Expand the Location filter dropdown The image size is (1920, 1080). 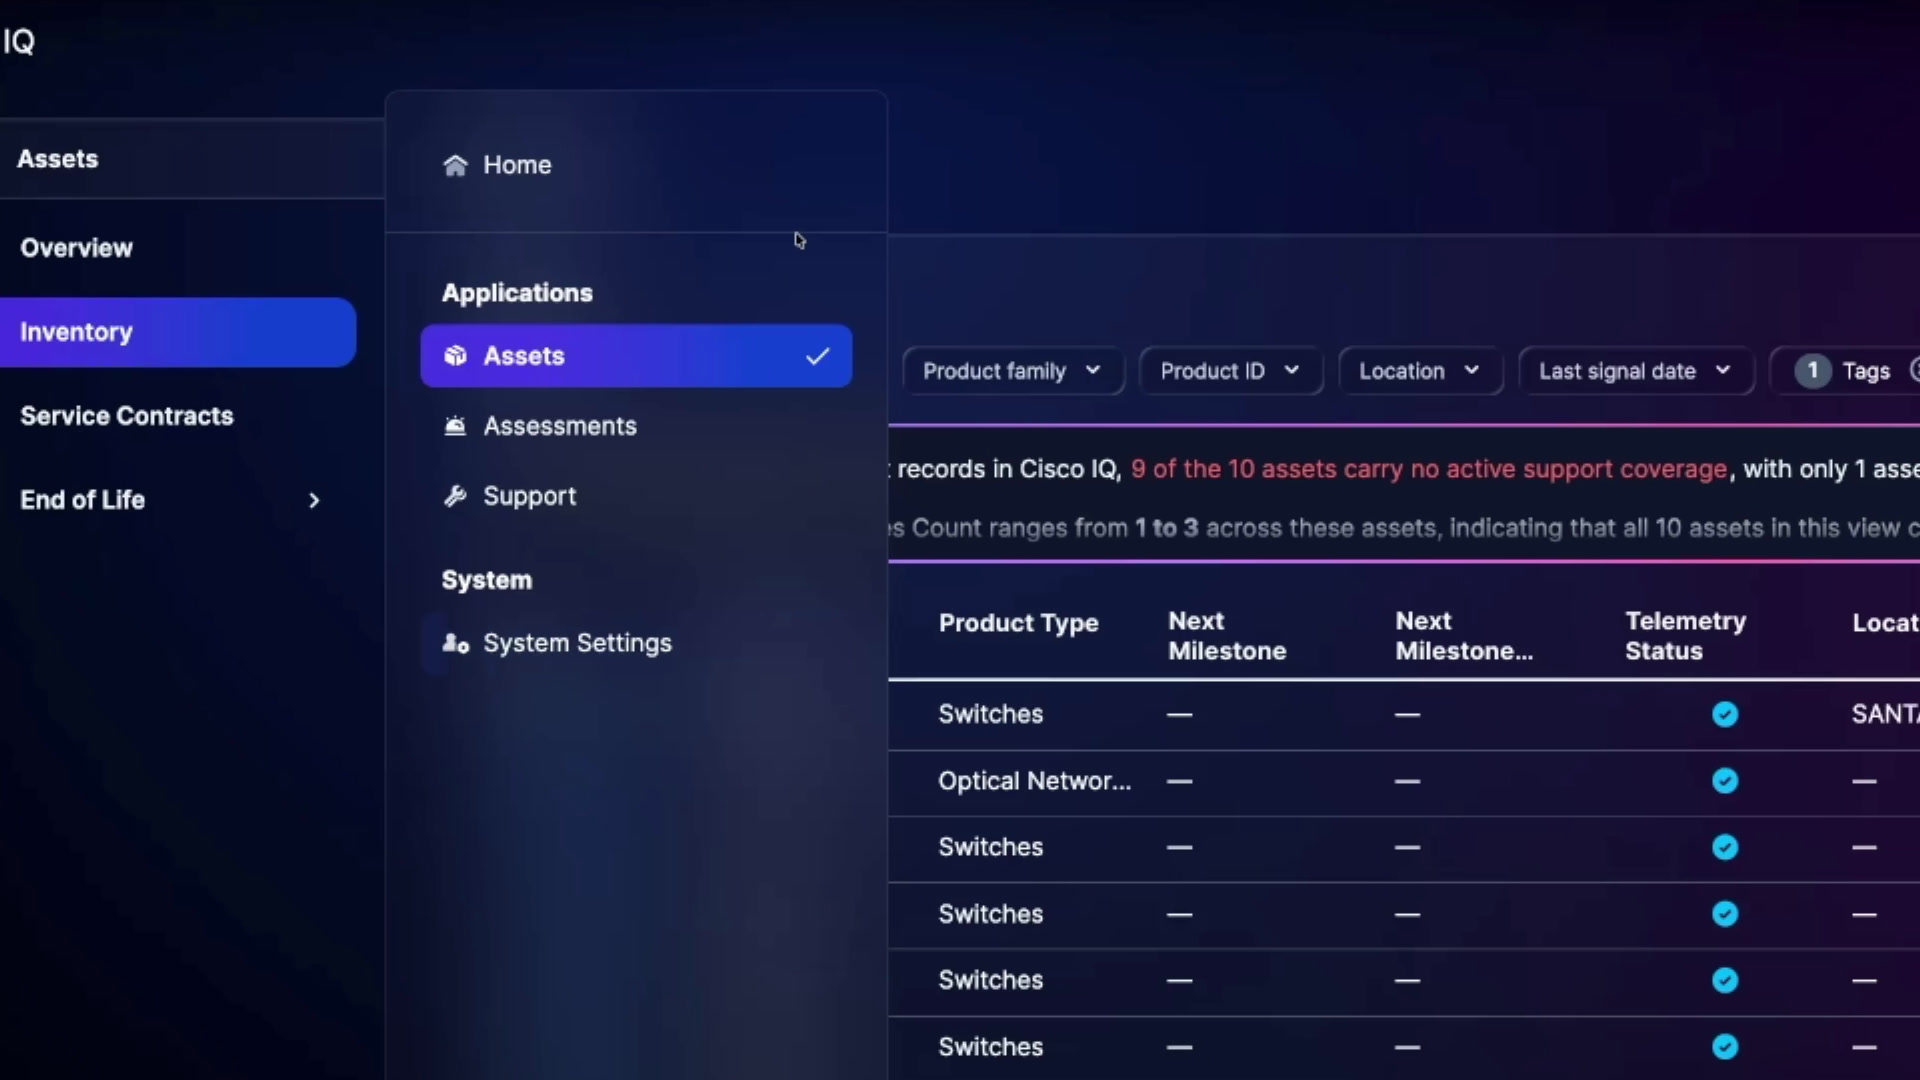[1419, 371]
